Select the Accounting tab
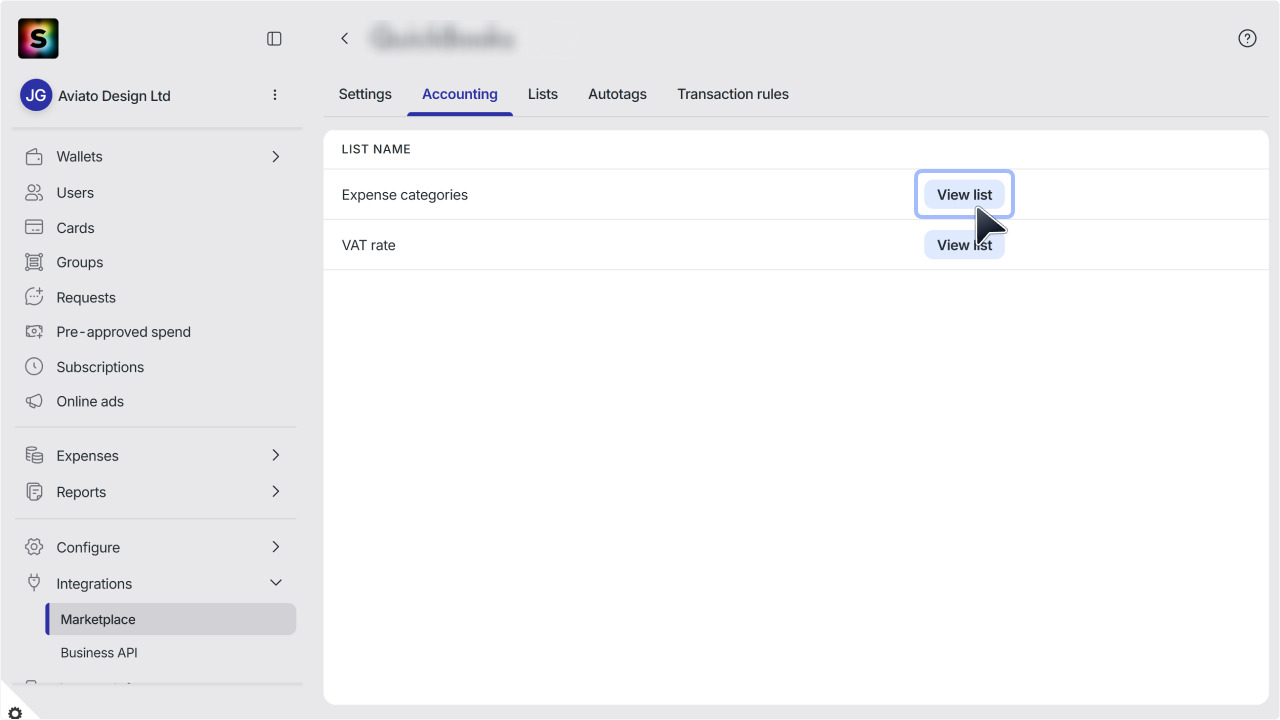This screenshot has height=720, width=1280. click(460, 94)
